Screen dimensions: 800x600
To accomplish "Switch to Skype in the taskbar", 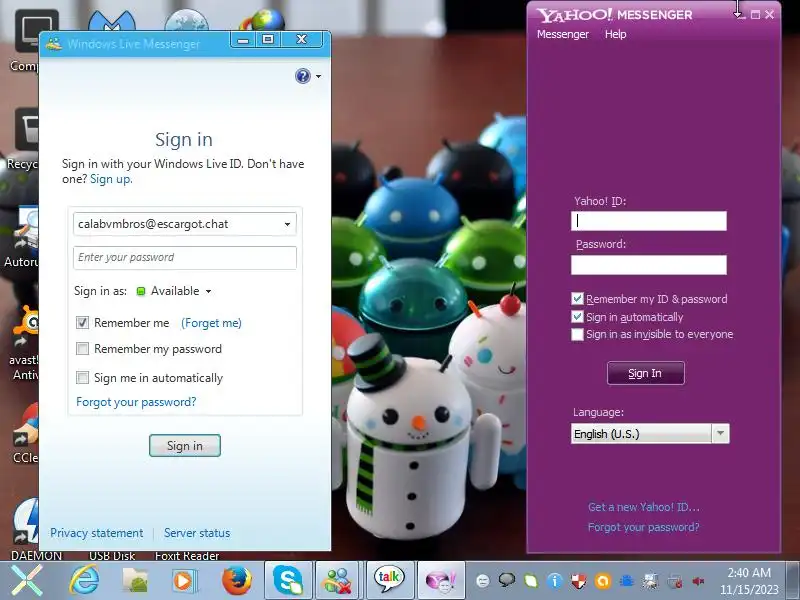I will 288,580.
